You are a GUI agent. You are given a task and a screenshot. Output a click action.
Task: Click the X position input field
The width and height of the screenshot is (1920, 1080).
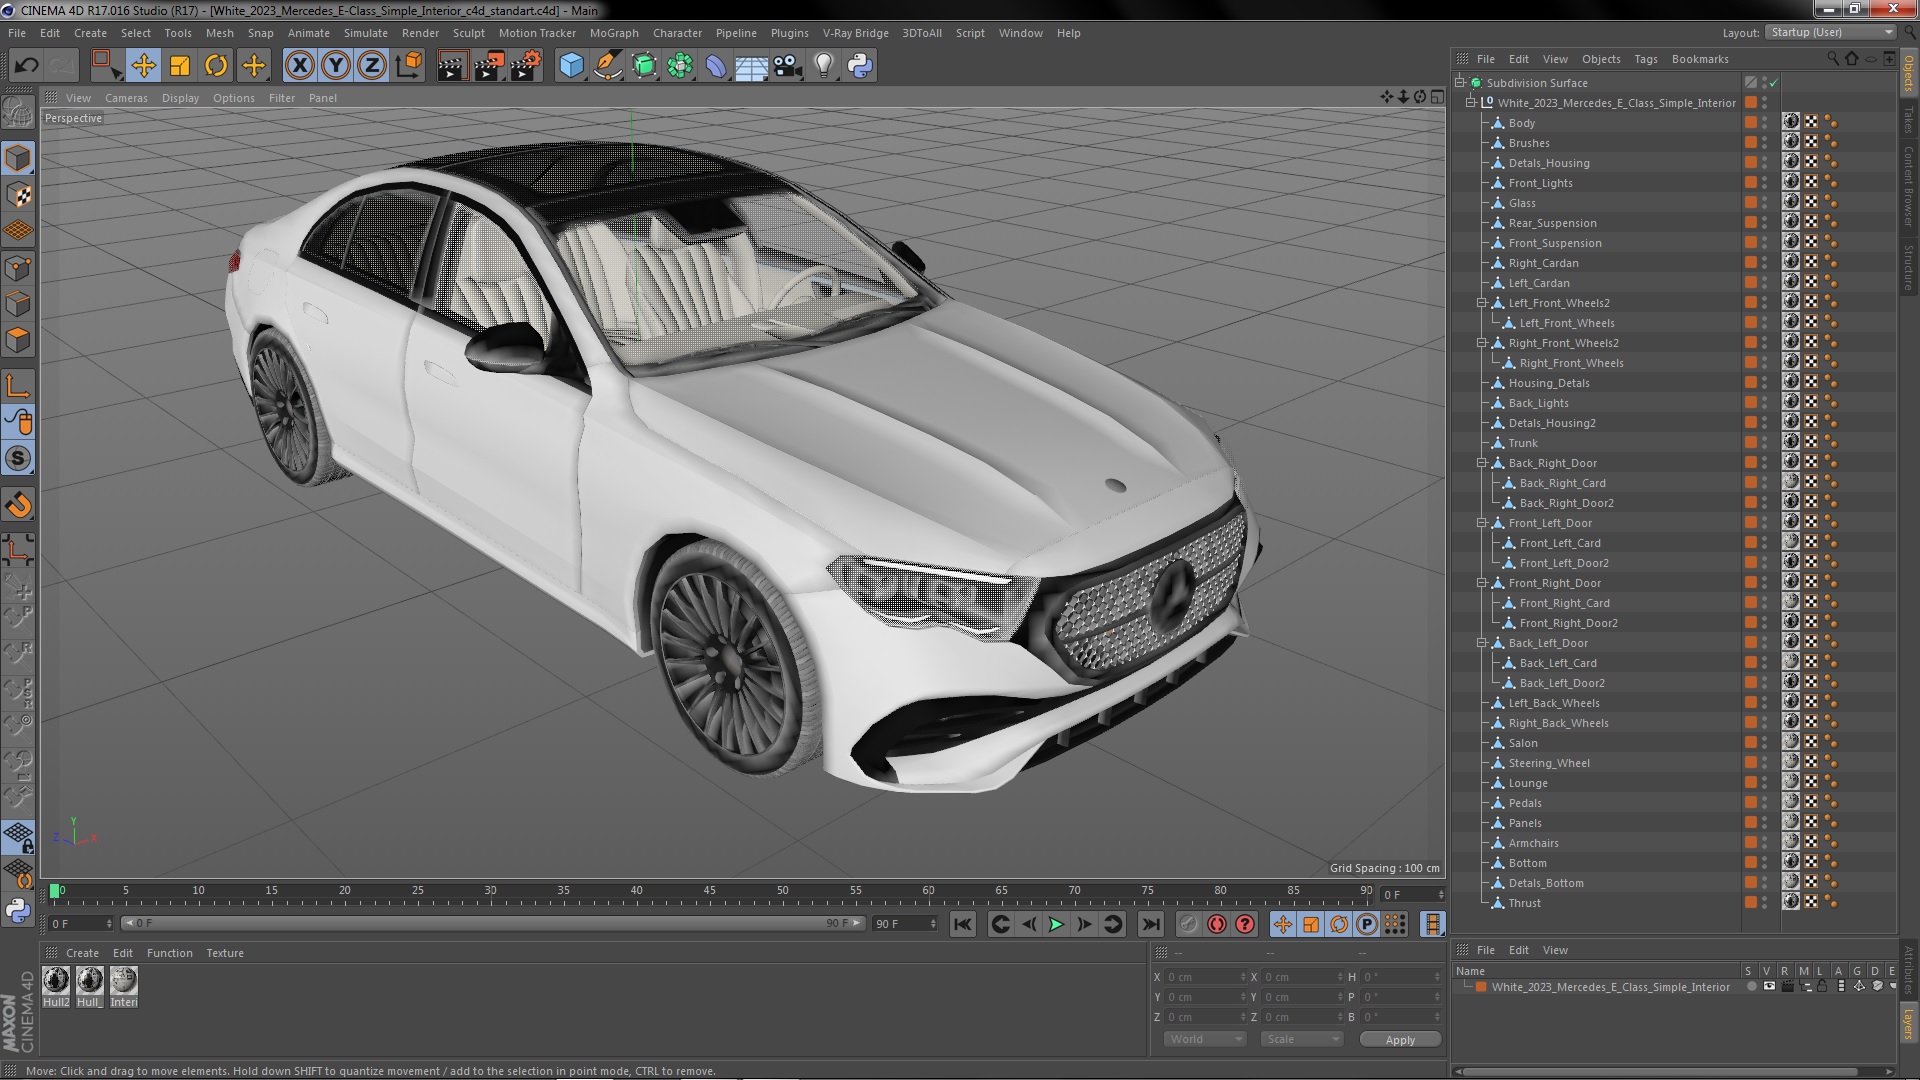click(x=1205, y=977)
